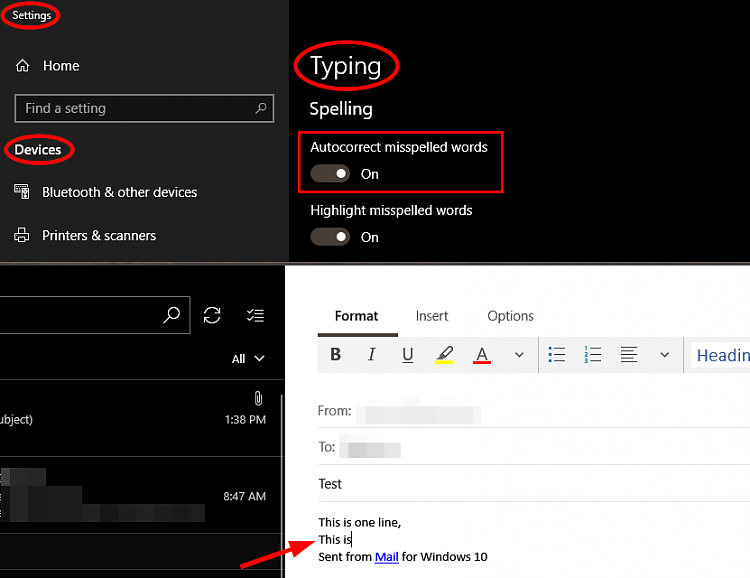750x578 pixels.
Task: Click the search magnifier in Find a setting
Action: click(x=261, y=108)
